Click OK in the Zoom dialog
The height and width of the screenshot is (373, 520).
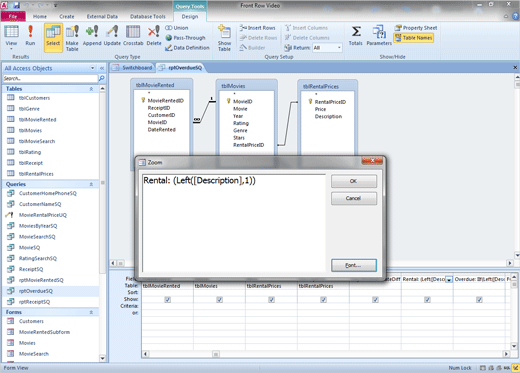pos(354,181)
